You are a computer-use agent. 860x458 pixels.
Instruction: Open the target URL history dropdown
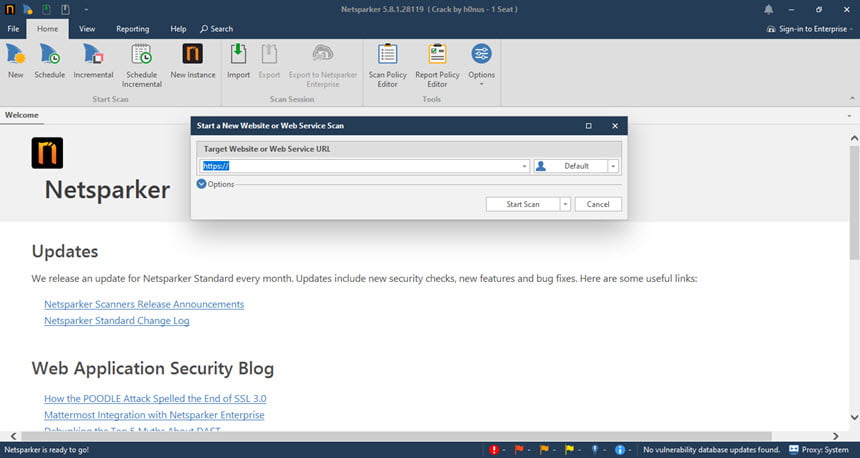(x=524, y=166)
